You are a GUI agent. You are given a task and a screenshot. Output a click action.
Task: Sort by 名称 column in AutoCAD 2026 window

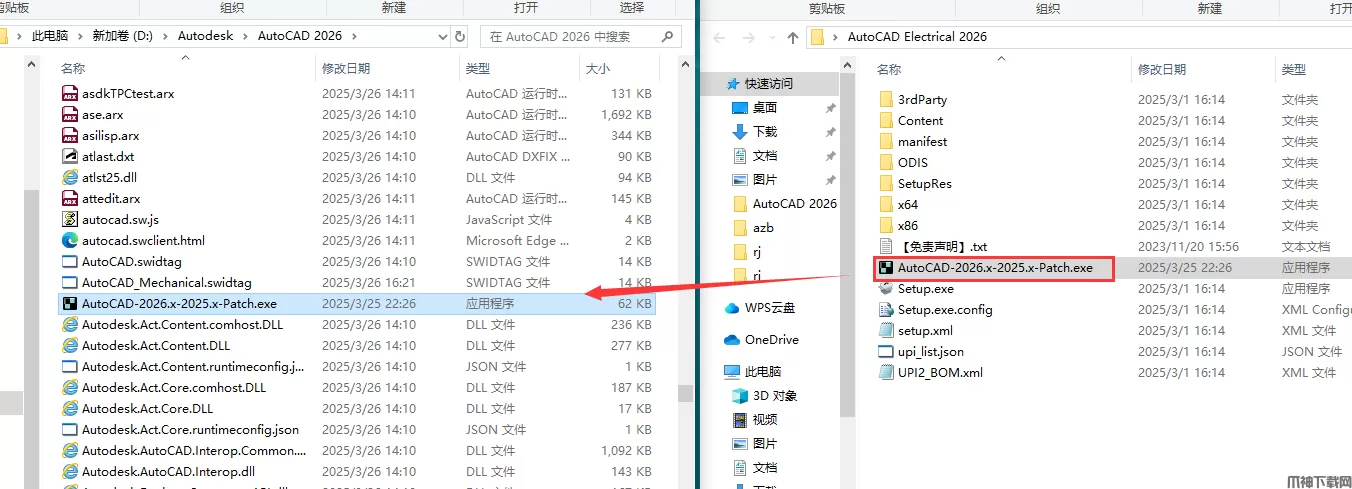tap(73, 69)
